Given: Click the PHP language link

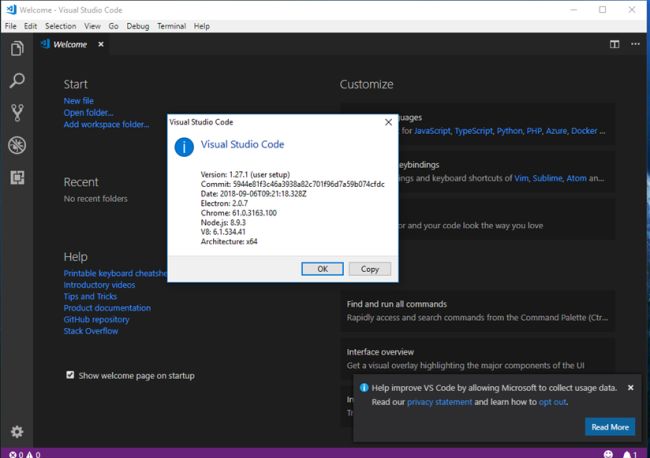Looking at the screenshot, I should tap(534, 131).
